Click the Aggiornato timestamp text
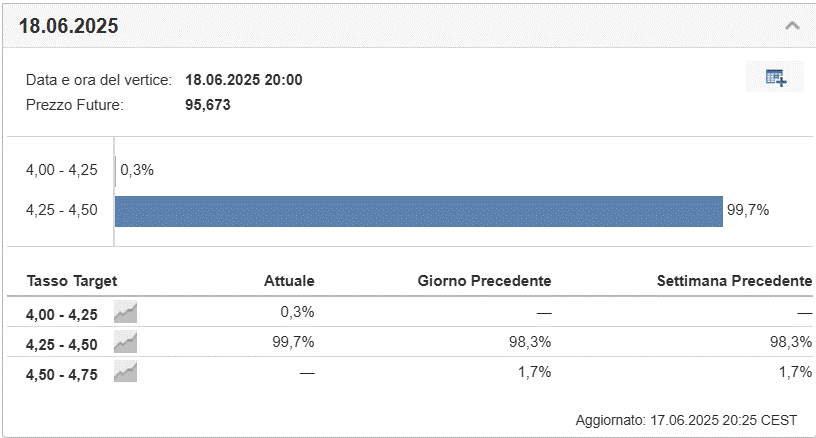 click(x=686, y=420)
